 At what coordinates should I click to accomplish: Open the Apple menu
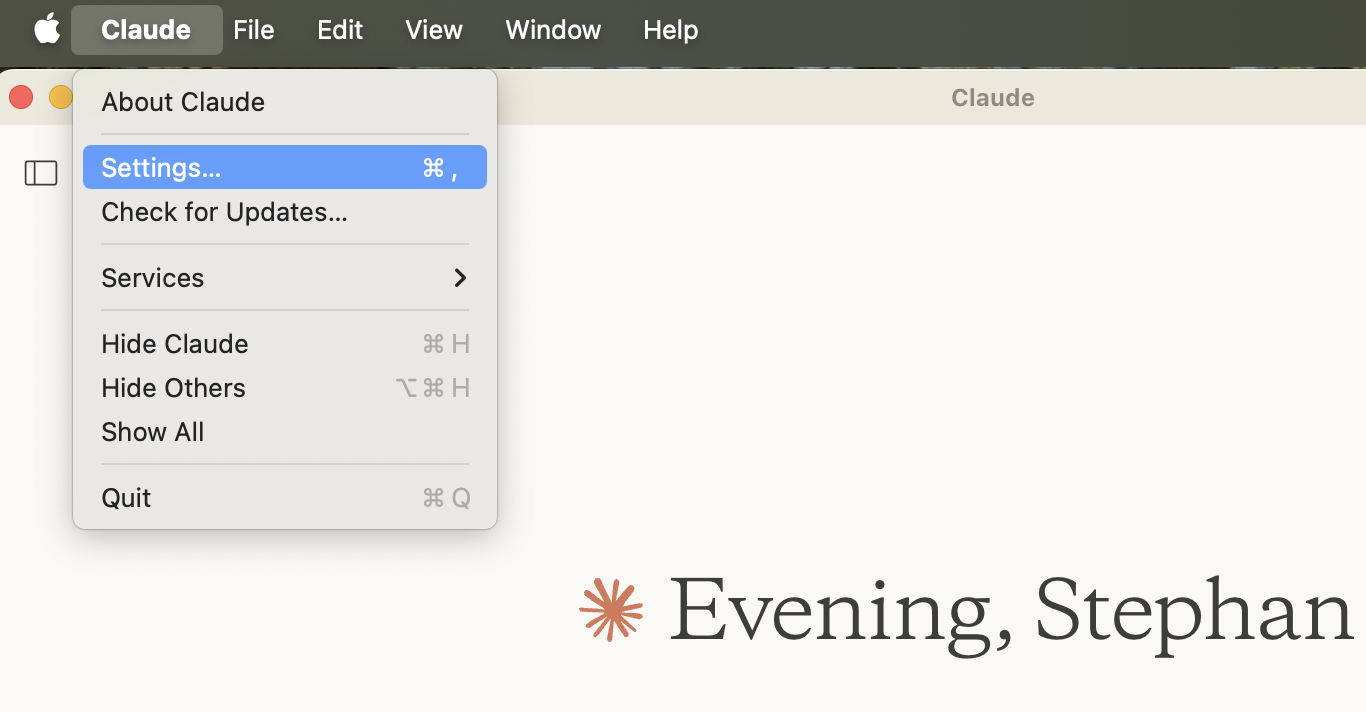pos(47,30)
